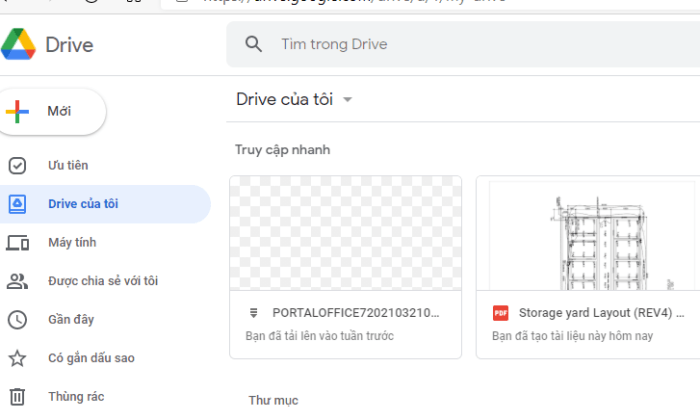The image size is (700, 420).
Task: Click the PORTALOFFICE7202103210 file name
Action: tap(356, 313)
